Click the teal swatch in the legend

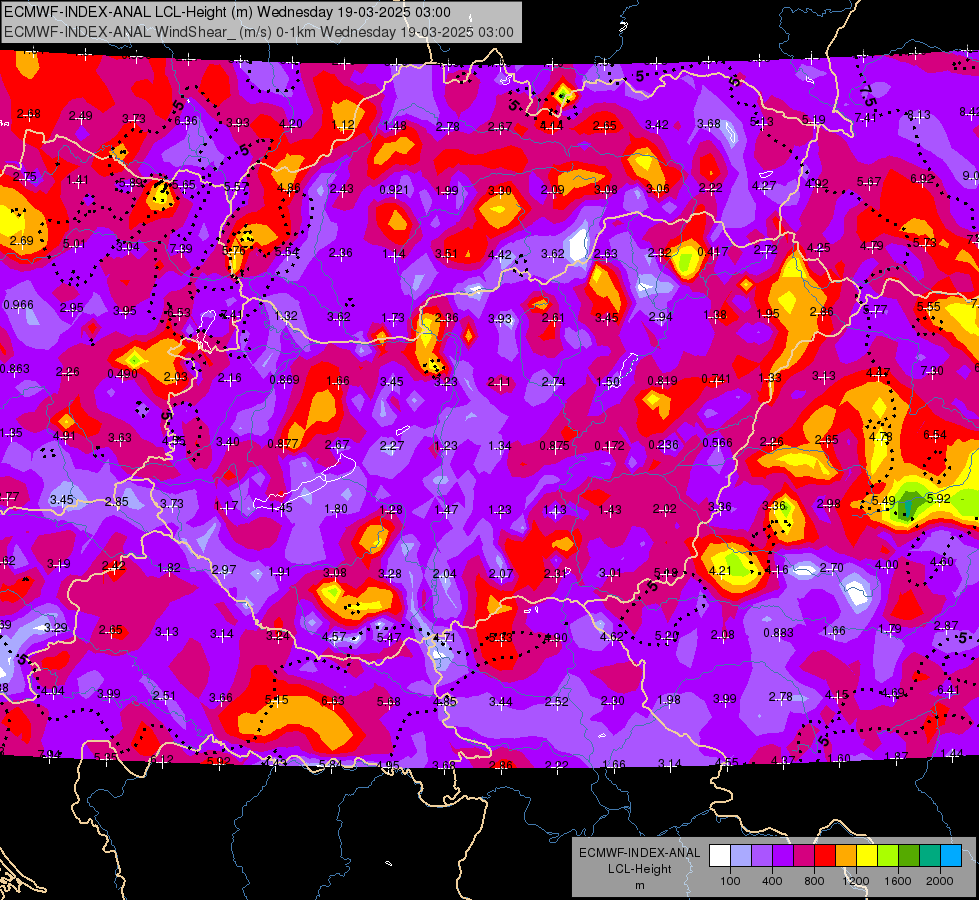click(x=930, y=856)
